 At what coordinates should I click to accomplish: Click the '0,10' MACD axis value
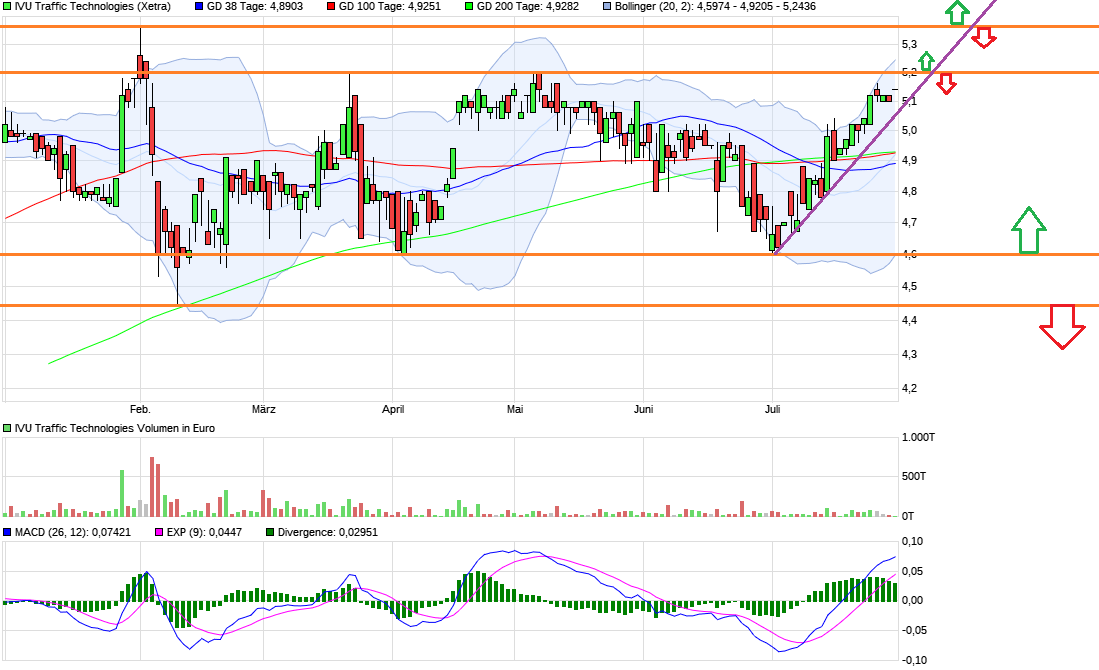[912, 541]
